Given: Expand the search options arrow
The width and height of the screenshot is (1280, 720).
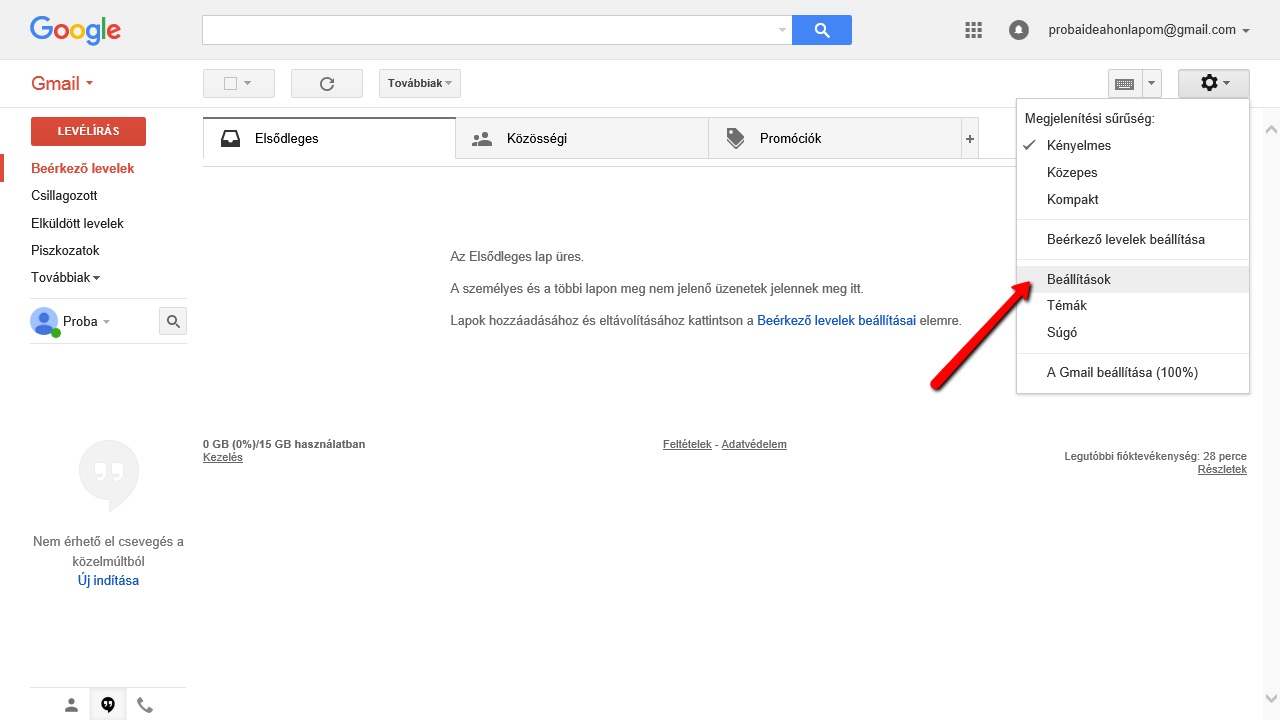Looking at the screenshot, I should [782, 30].
